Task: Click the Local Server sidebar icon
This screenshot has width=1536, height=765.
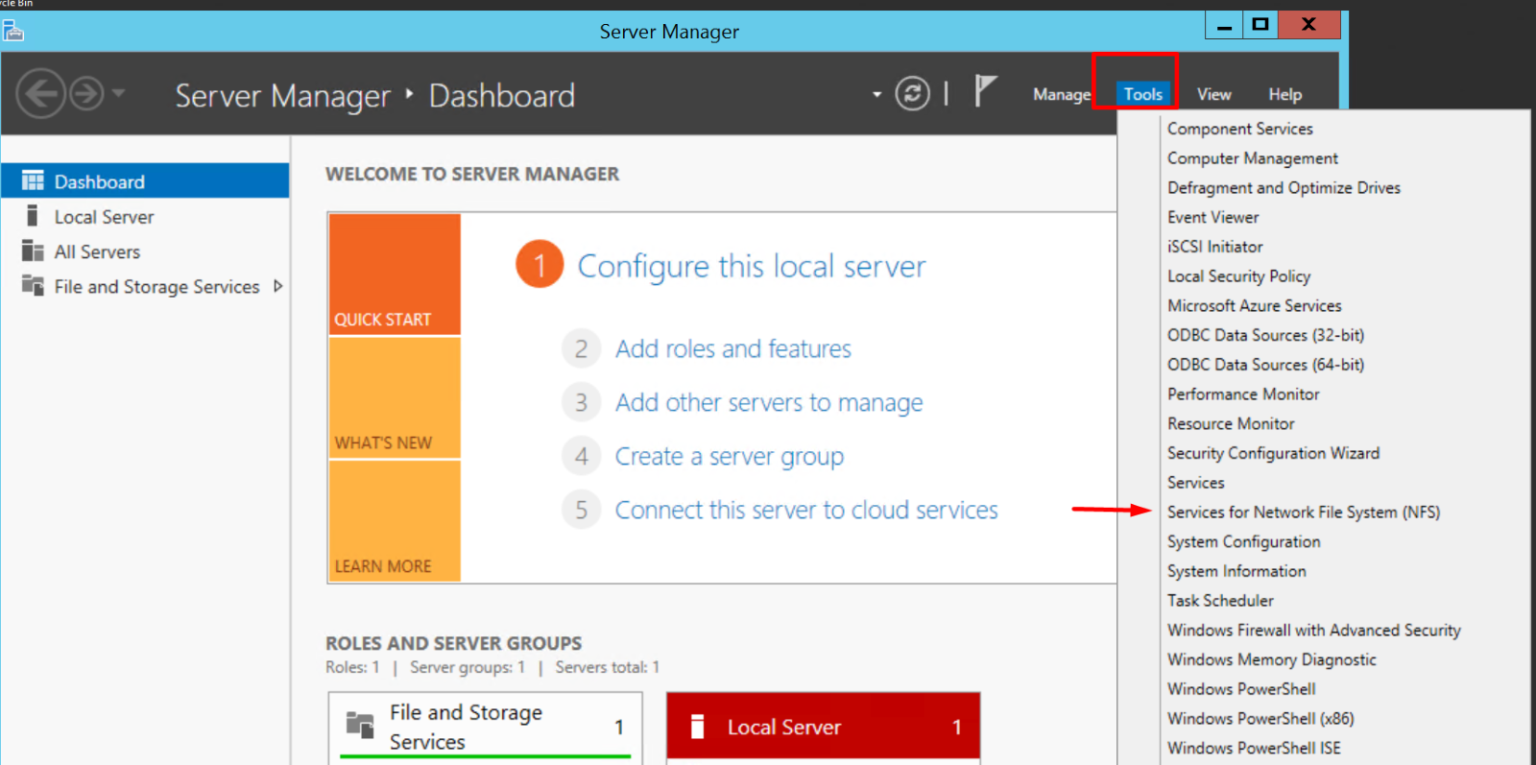Action: point(33,216)
